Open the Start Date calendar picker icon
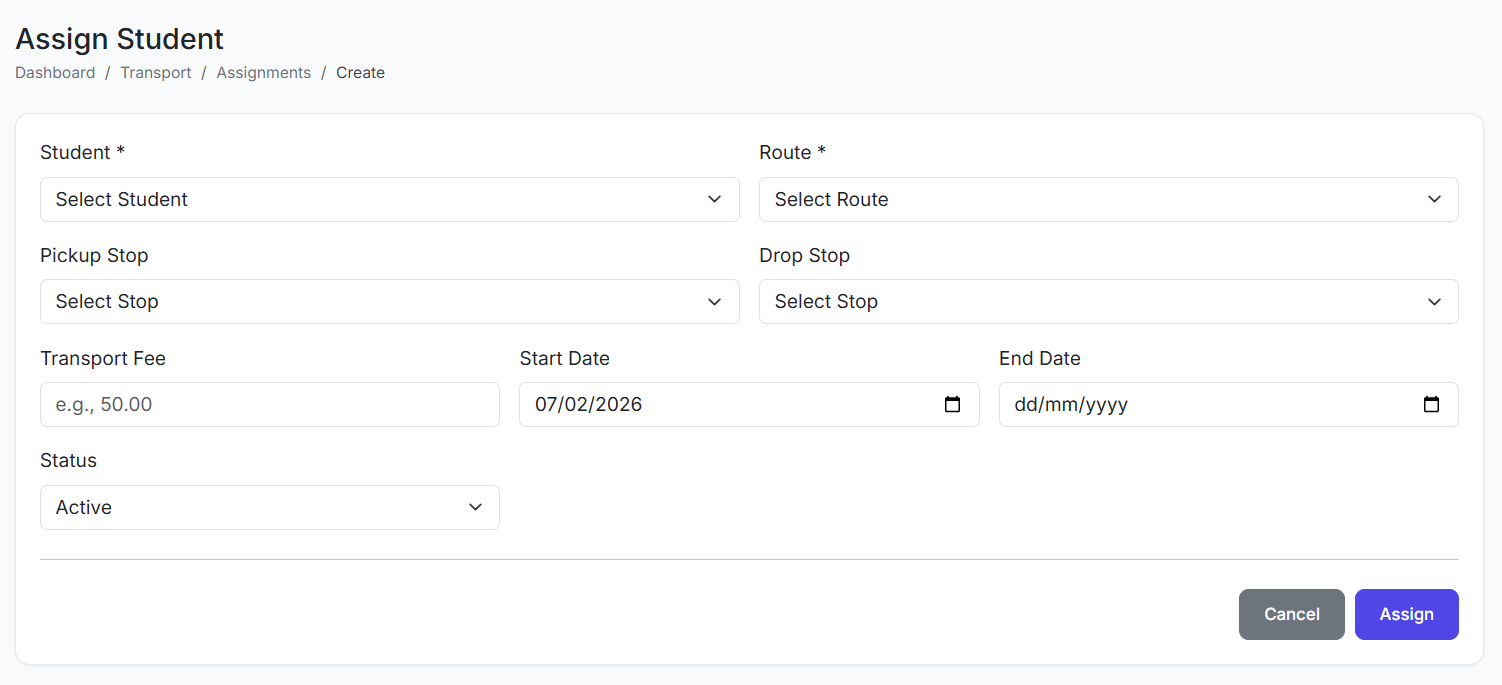This screenshot has height=685, width=1502. (x=952, y=405)
